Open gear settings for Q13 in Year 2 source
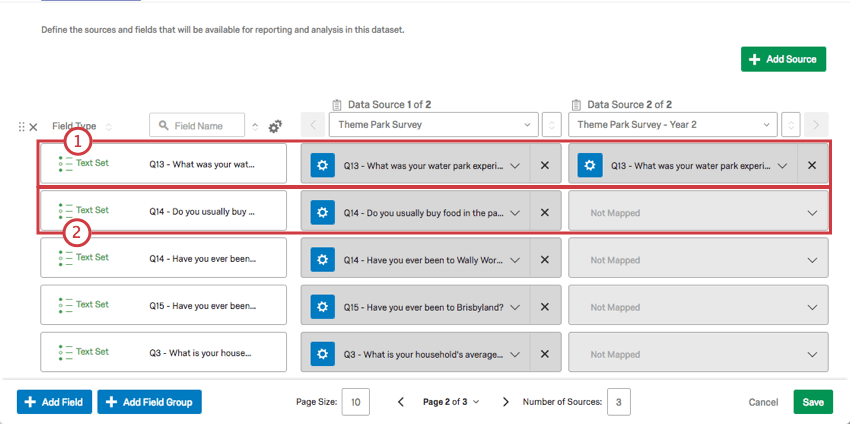The image size is (850, 424). click(x=589, y=165)
